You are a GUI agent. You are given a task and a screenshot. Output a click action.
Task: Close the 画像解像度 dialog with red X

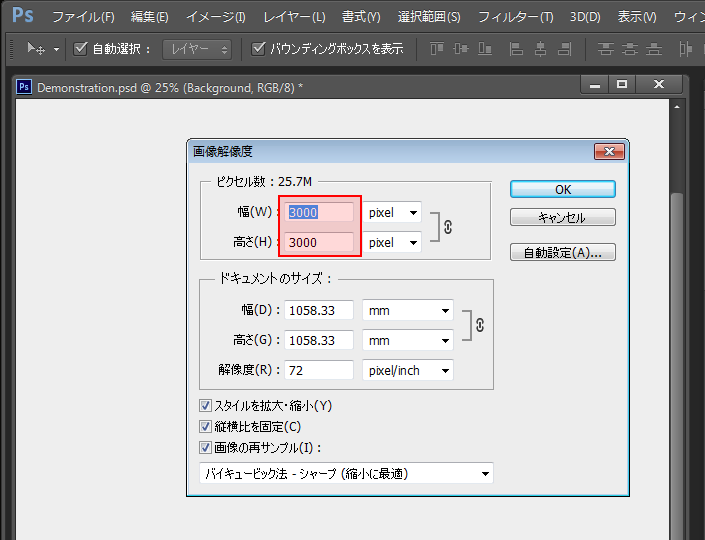609,152
